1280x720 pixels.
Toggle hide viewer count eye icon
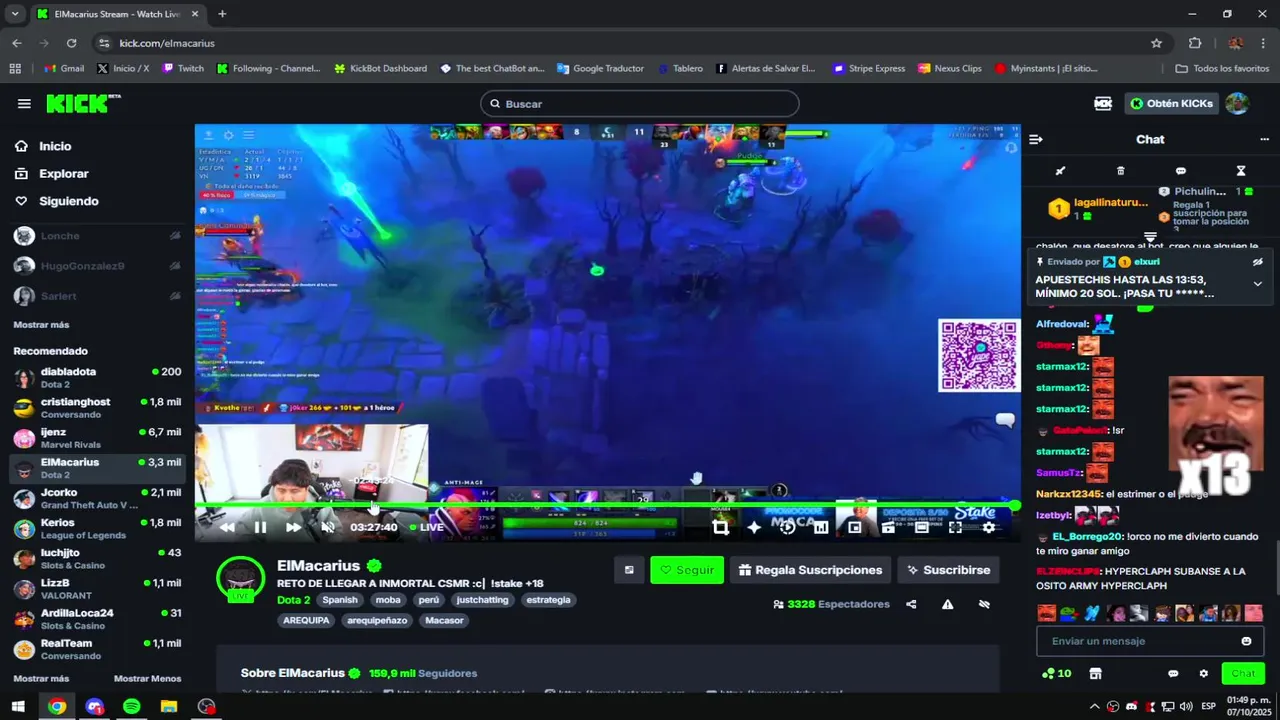[x=984, y=604]
